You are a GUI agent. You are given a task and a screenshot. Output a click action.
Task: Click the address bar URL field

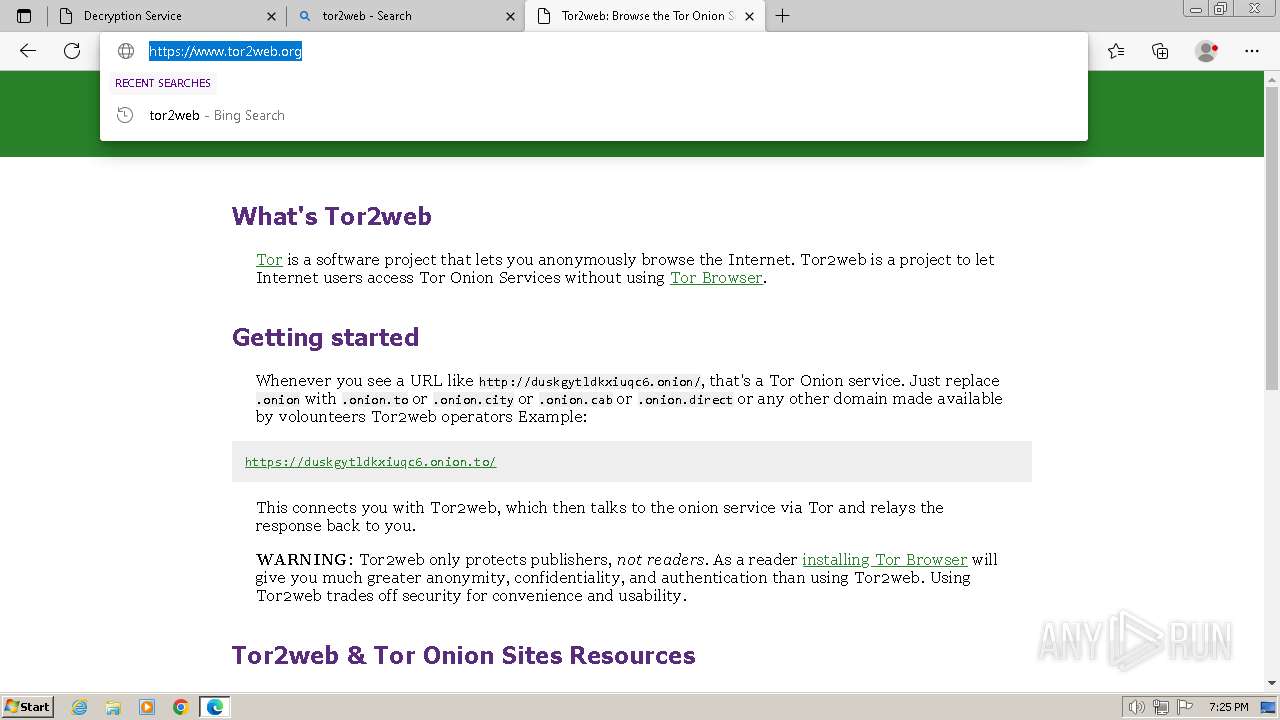593,51
